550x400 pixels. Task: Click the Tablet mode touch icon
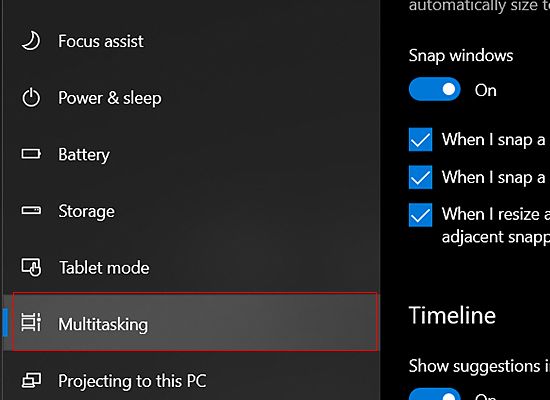pos(31,267)
